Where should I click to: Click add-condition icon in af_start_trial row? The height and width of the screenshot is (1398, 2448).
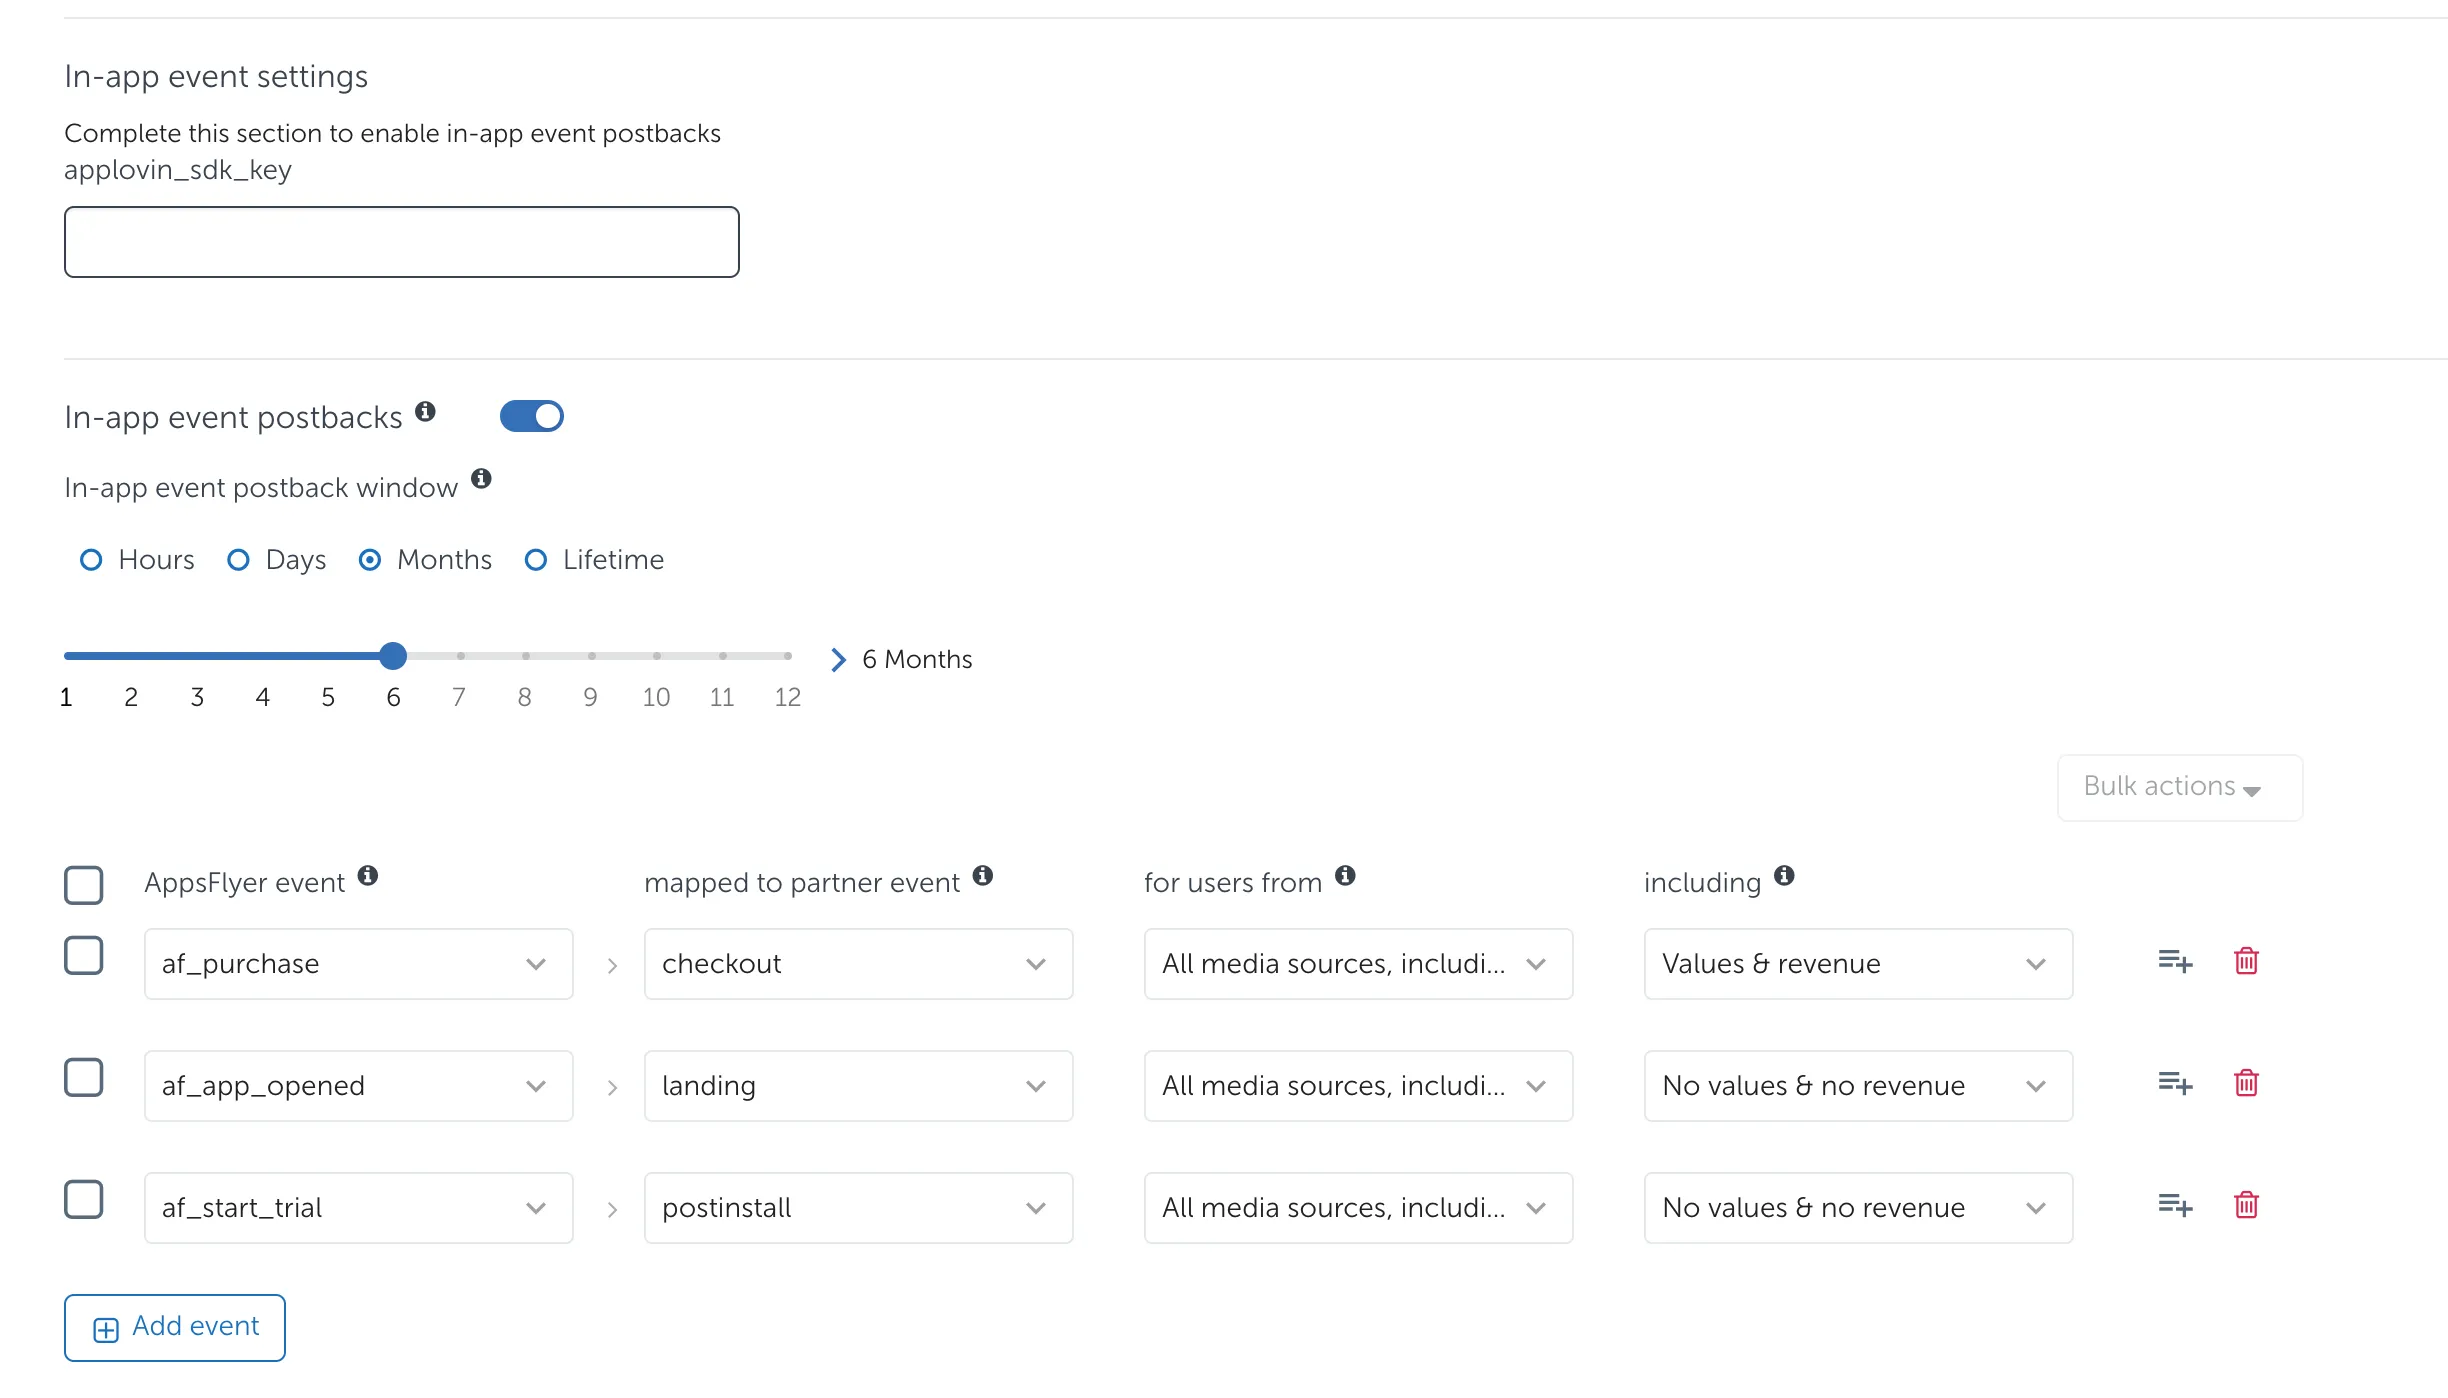pyautogui.click(x=2175, y=1206)
